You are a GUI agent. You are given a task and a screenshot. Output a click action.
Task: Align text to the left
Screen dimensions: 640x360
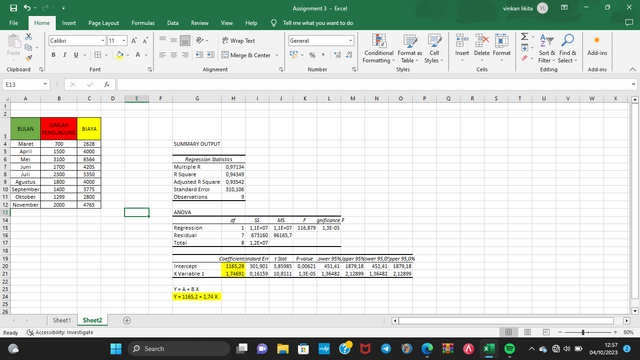pyautogui.click(x=162, y=55)
